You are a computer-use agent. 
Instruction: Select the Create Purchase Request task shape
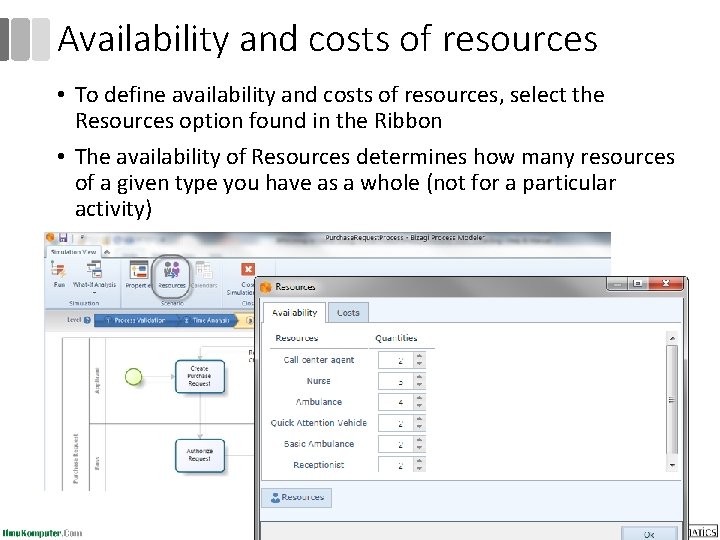click(200, 376)
